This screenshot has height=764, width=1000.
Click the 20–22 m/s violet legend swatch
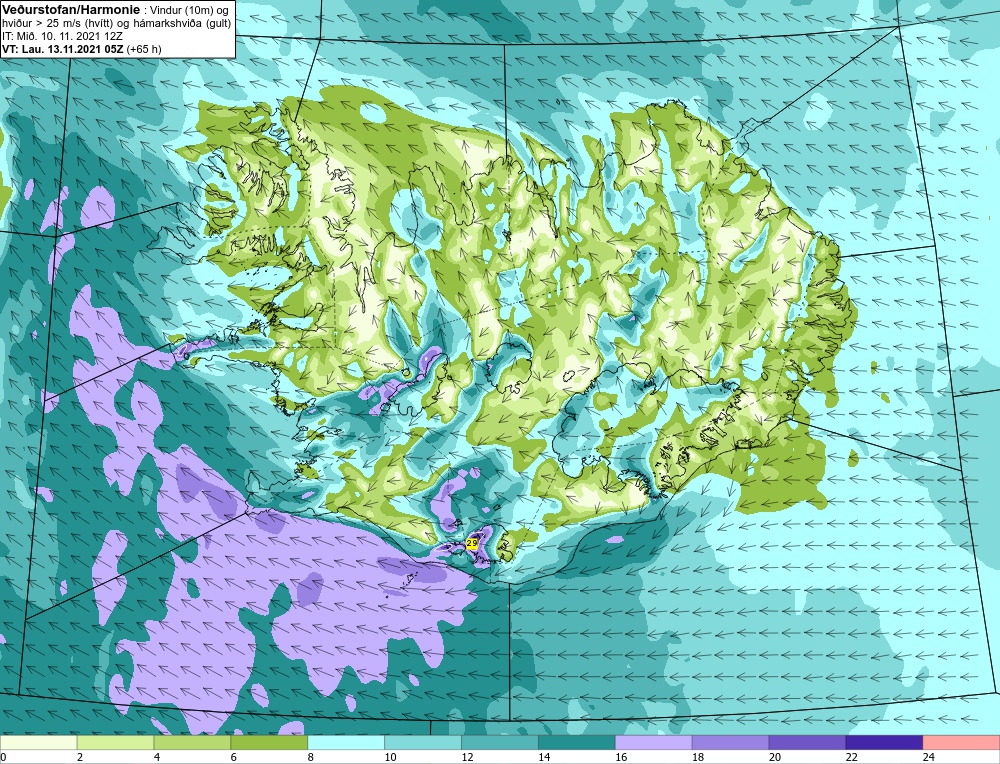[807, 742]
